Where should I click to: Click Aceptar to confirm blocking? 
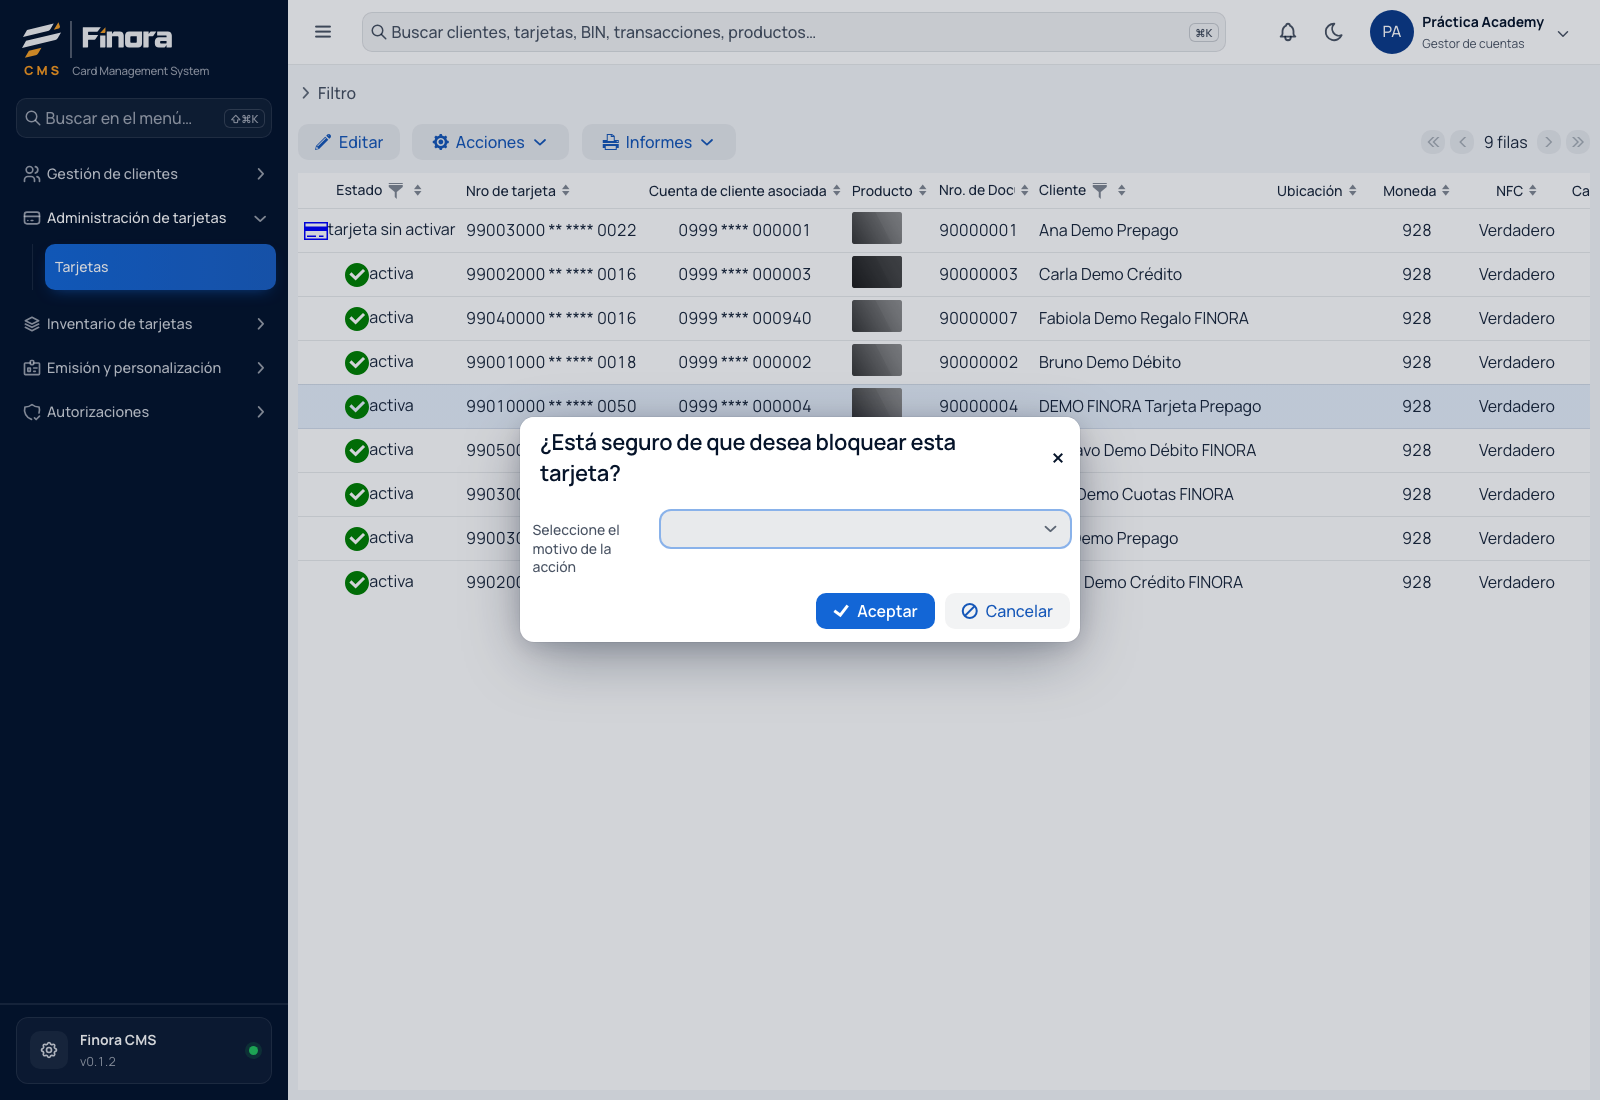coord(875,611)
